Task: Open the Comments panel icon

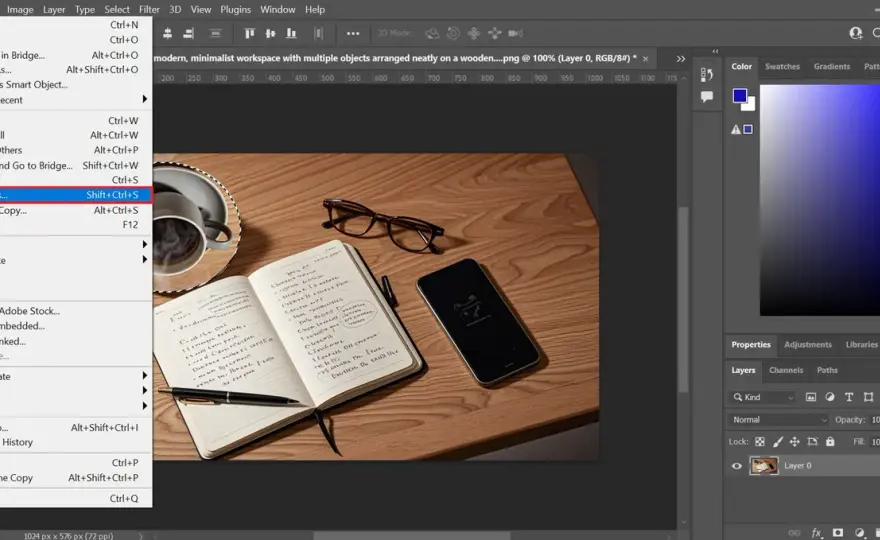Action: click(707, 97)
